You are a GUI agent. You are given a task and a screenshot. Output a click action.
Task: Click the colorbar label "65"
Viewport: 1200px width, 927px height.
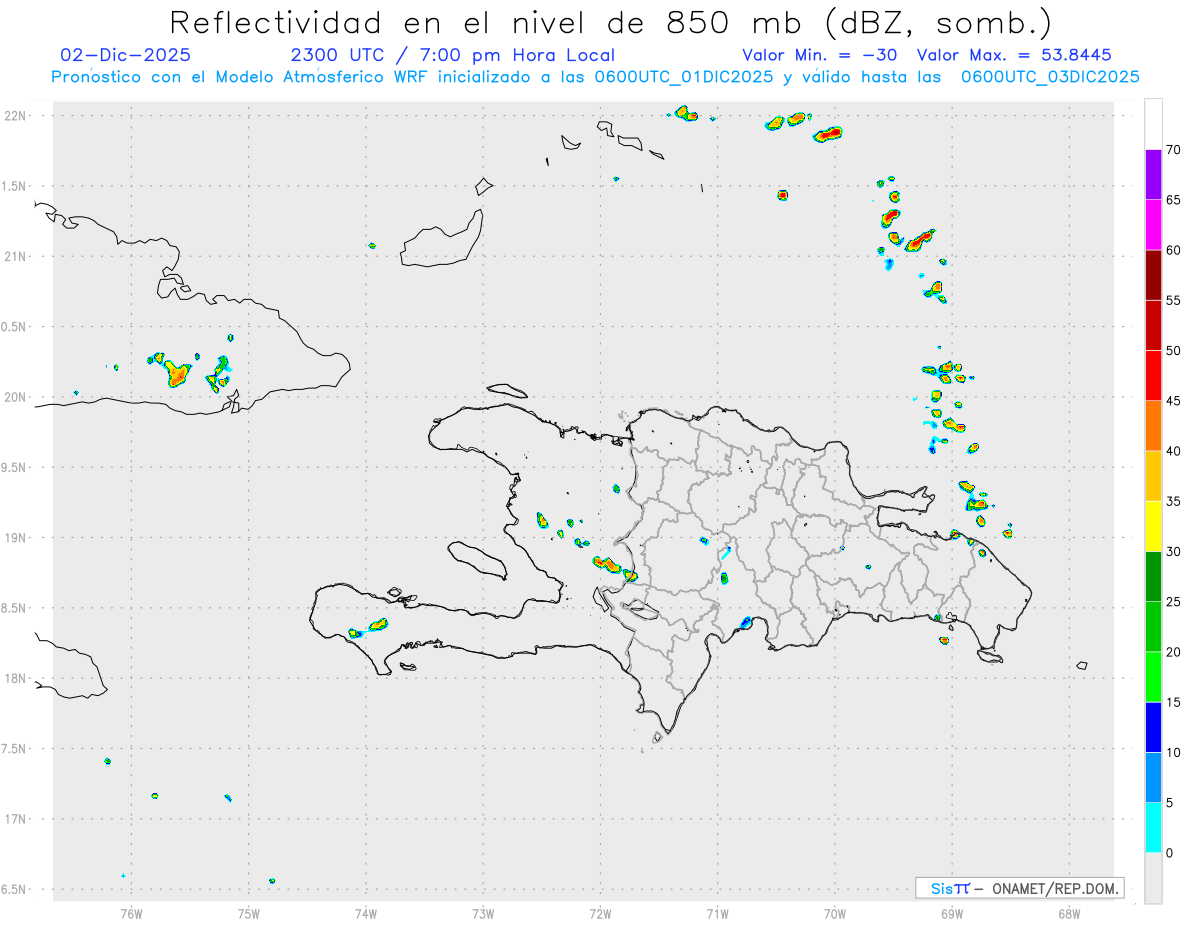pyautogui.click(x=1173, y=200)
